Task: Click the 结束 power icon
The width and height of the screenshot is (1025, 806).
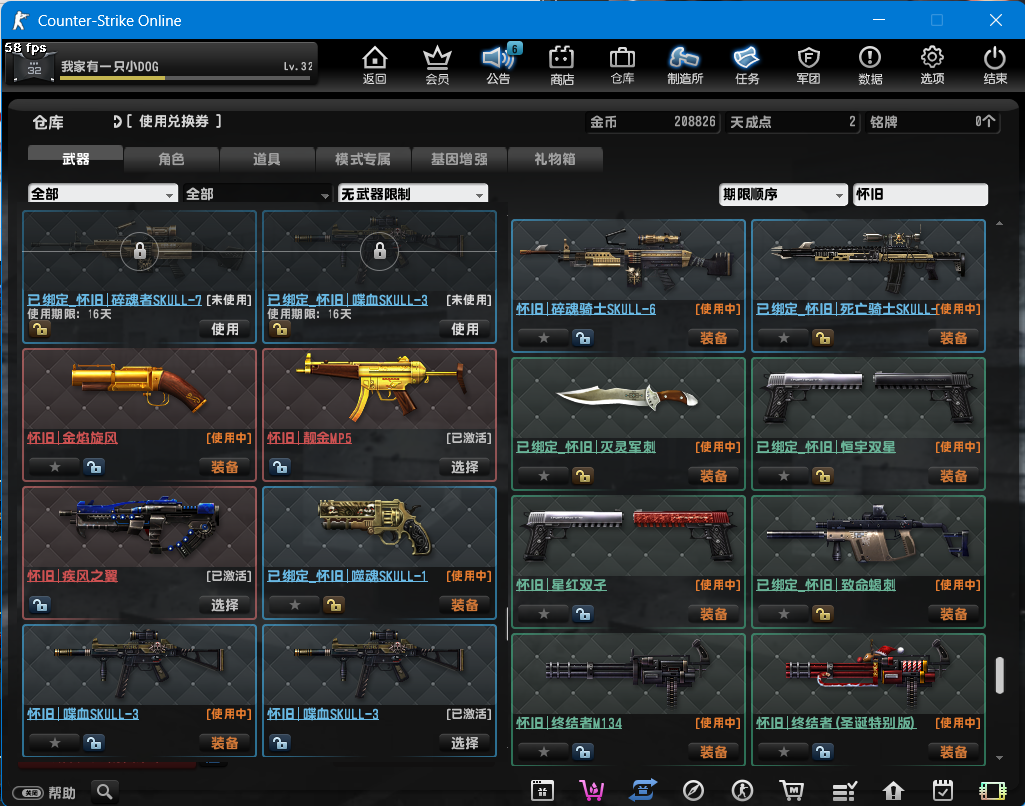Action: [995, 65]
